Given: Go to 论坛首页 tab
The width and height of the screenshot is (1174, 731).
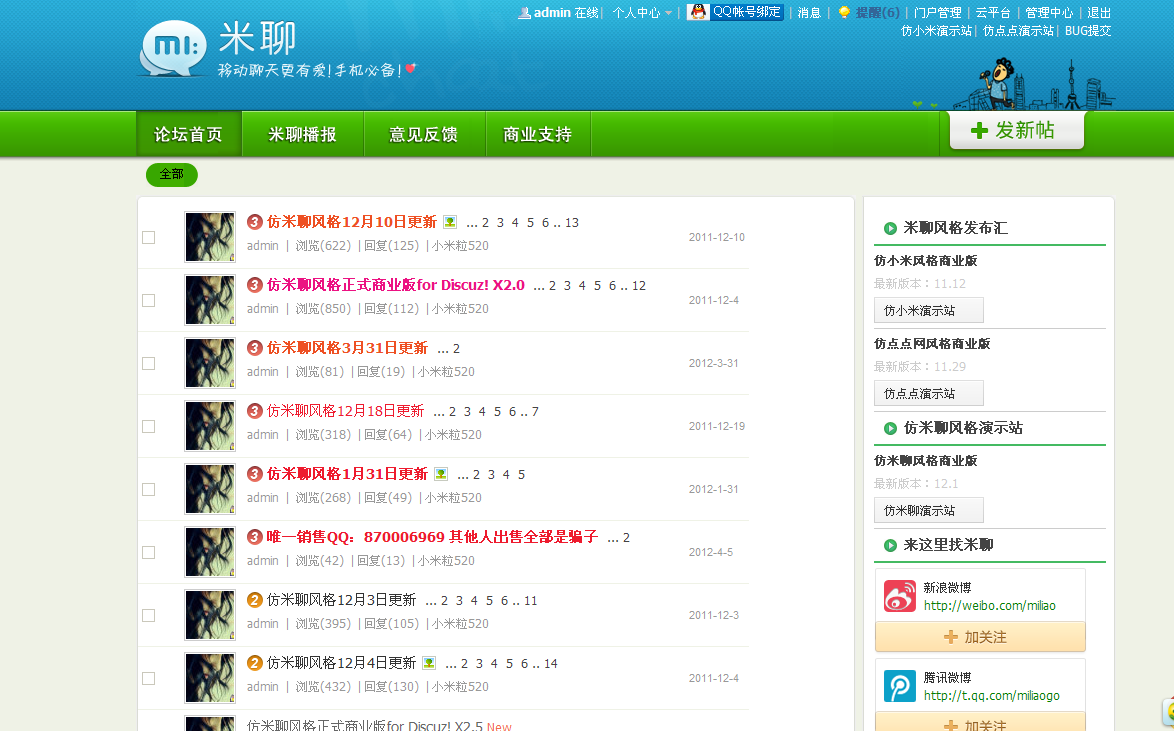Looking at the screenshot, I should pos(189,134).
